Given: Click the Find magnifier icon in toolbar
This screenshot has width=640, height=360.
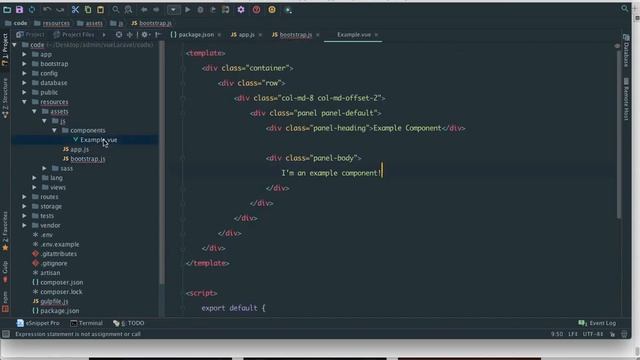Looking at the screenshot, I should (x=116, y=9).
